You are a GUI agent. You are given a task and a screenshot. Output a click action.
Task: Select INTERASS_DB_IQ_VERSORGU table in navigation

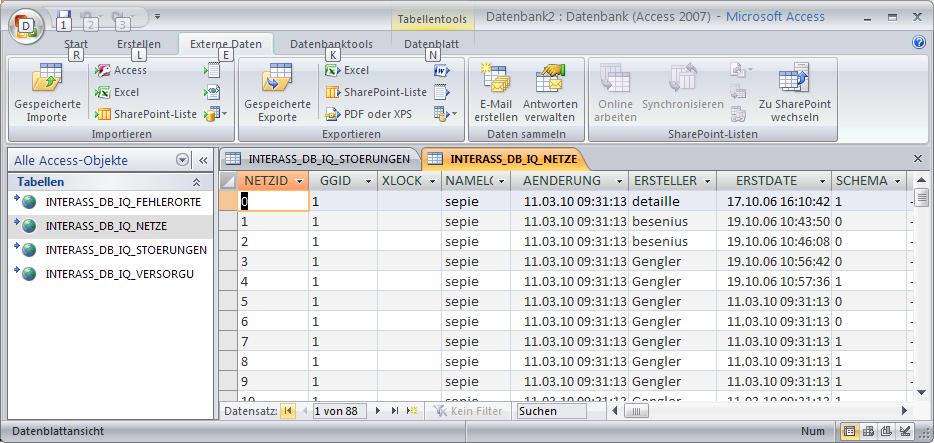click(112, 274)
